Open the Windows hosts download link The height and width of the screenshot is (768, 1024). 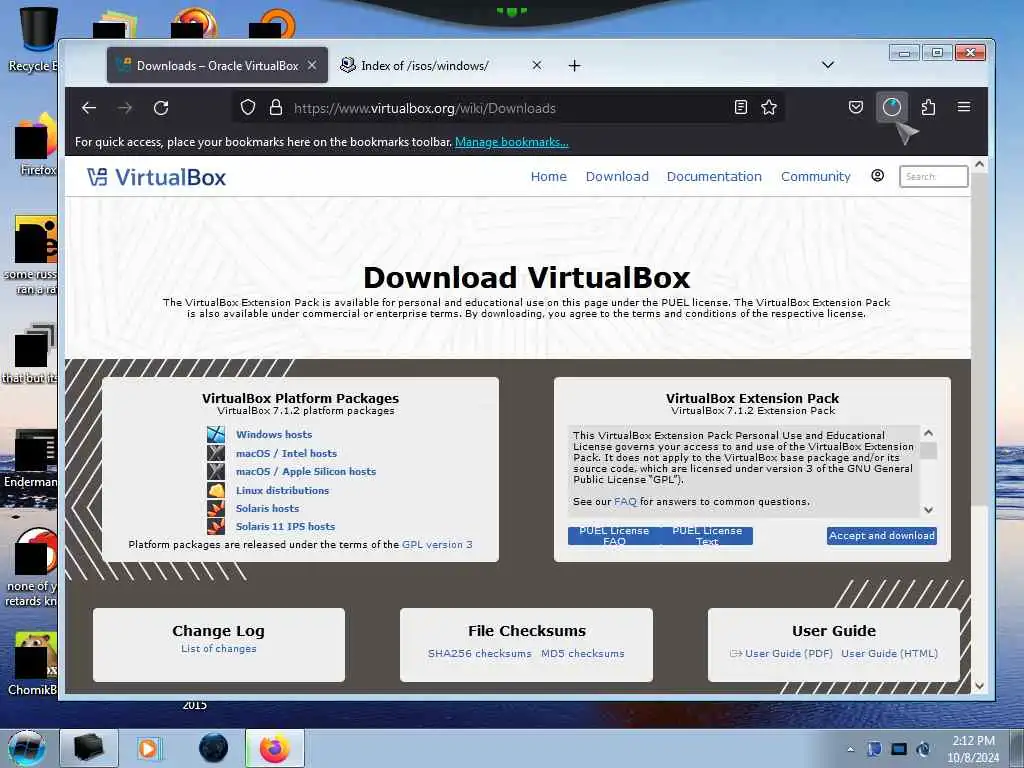274,434
